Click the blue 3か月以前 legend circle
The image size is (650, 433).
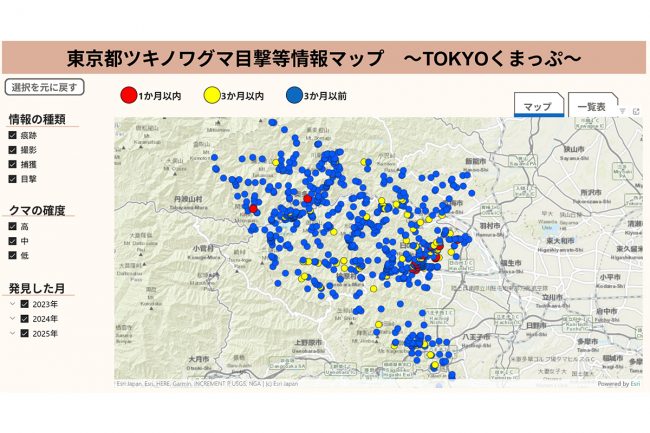(x=295, y=95)
